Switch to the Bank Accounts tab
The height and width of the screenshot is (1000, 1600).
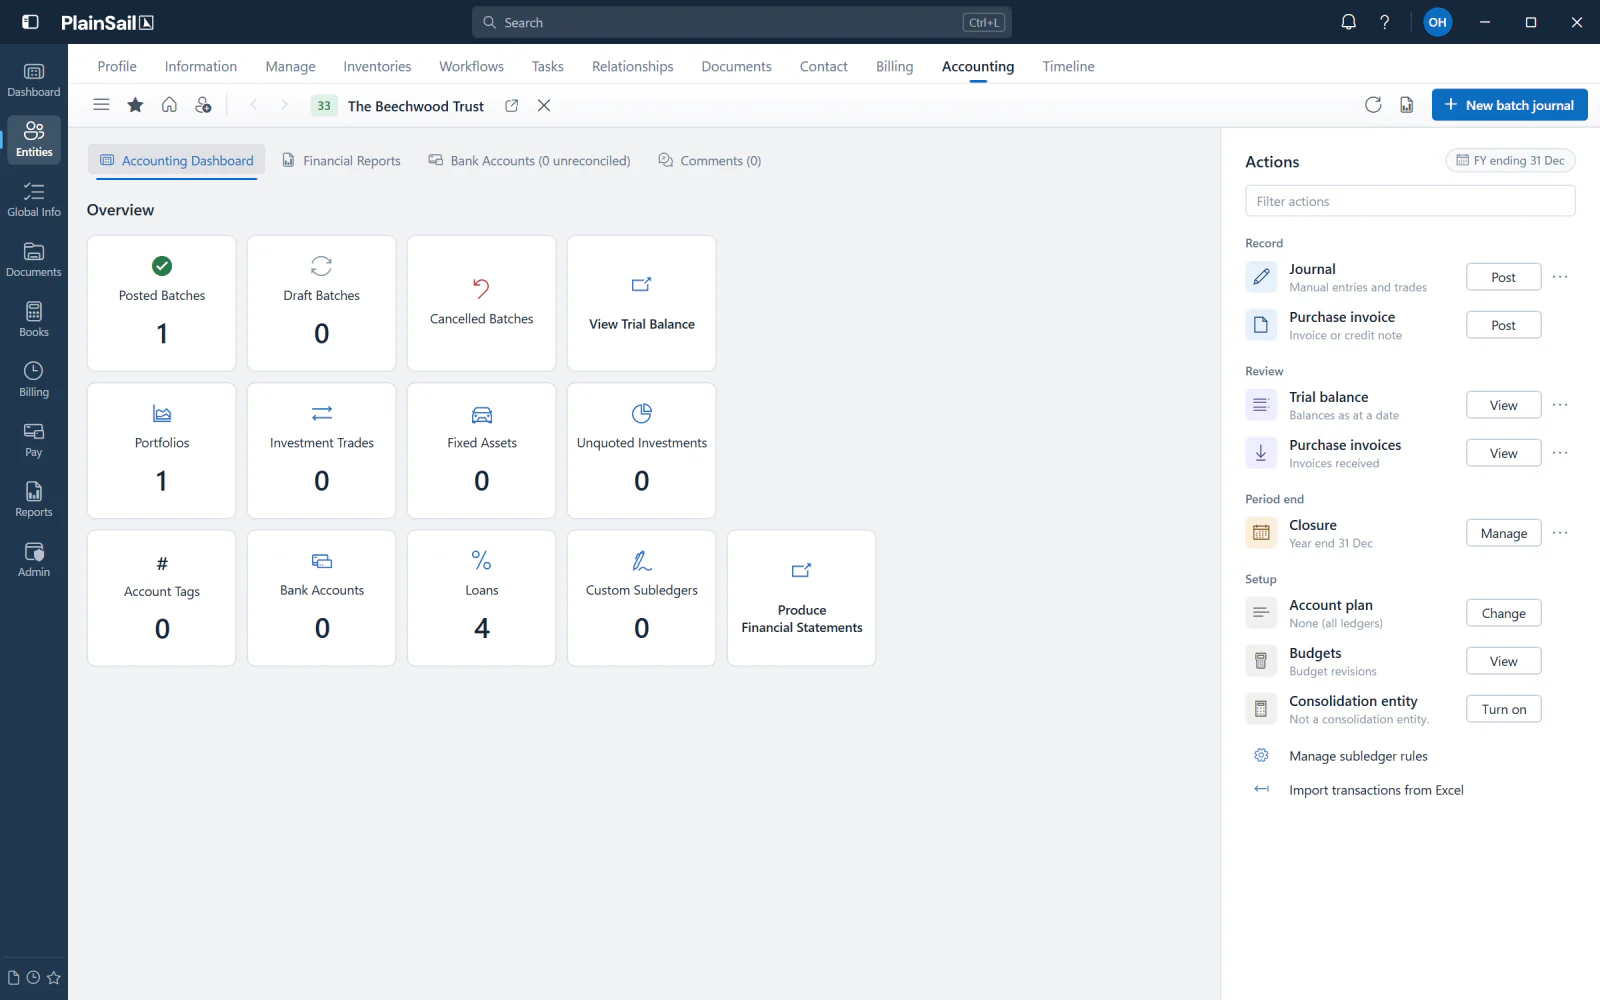529,160
